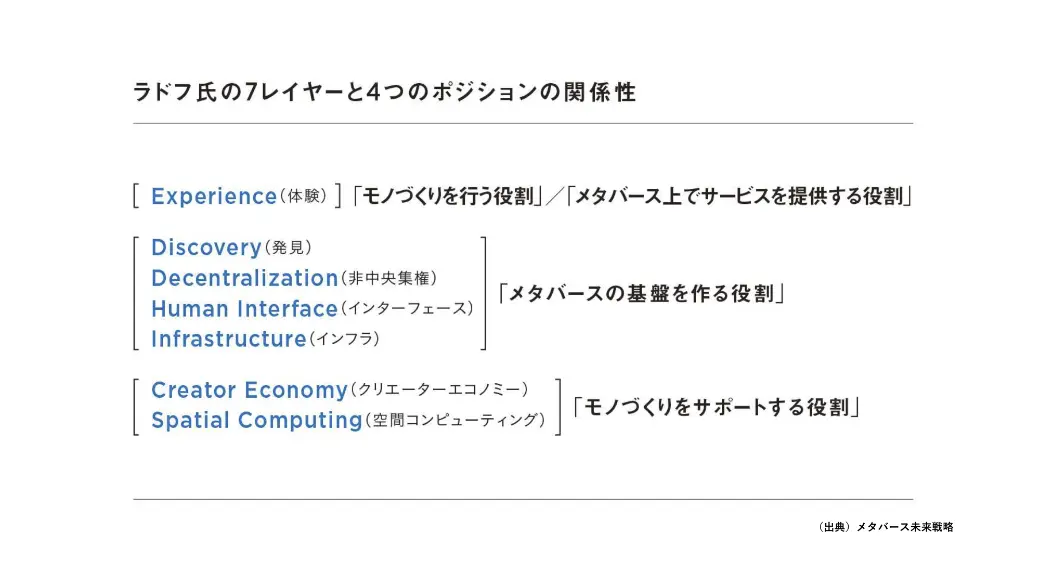Click the right bracket after Spatial Computing group
Screen dimensions: 1040x585
click(558, 407)
